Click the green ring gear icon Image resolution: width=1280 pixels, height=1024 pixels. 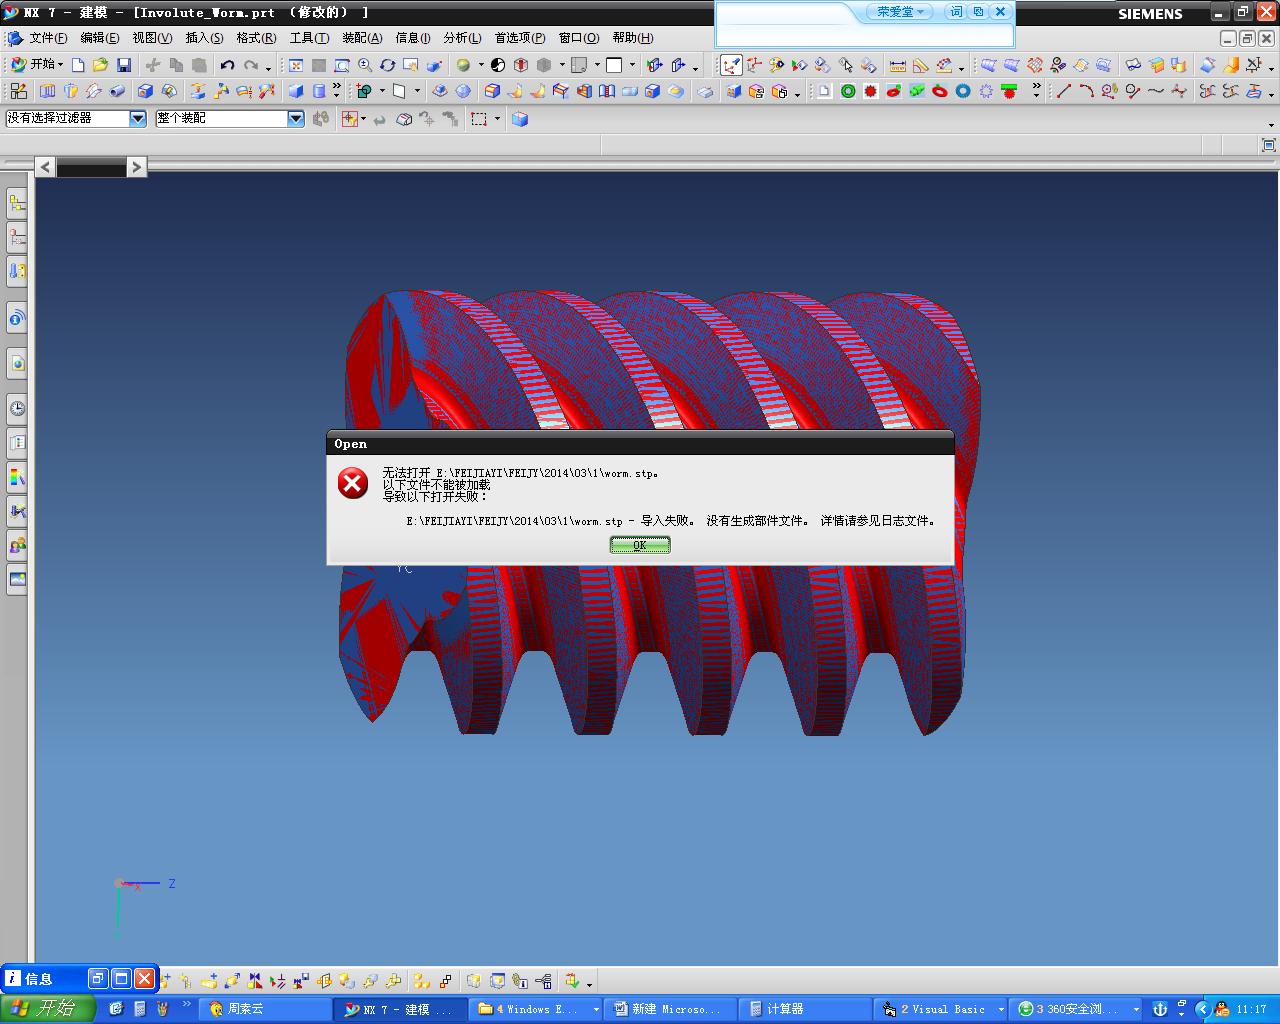tap(848, 91)
